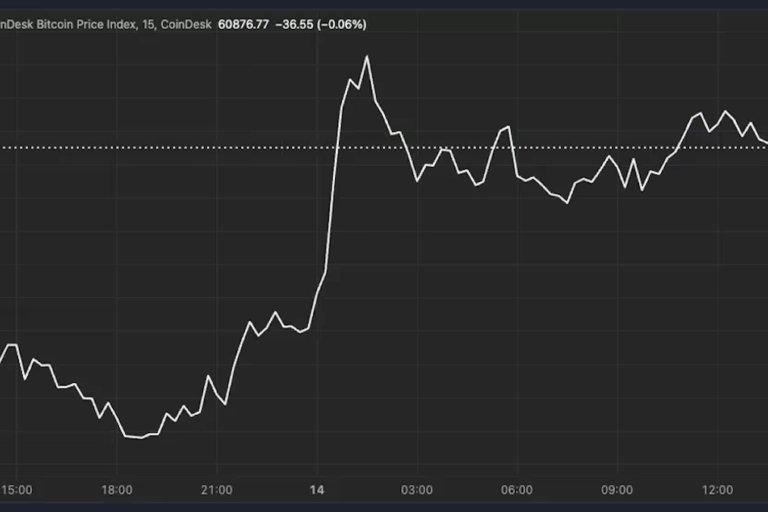Image resolution: width=768 pixels, height=512 pixels.
Task: Select the bold 14 date marker
Action: 317,490
